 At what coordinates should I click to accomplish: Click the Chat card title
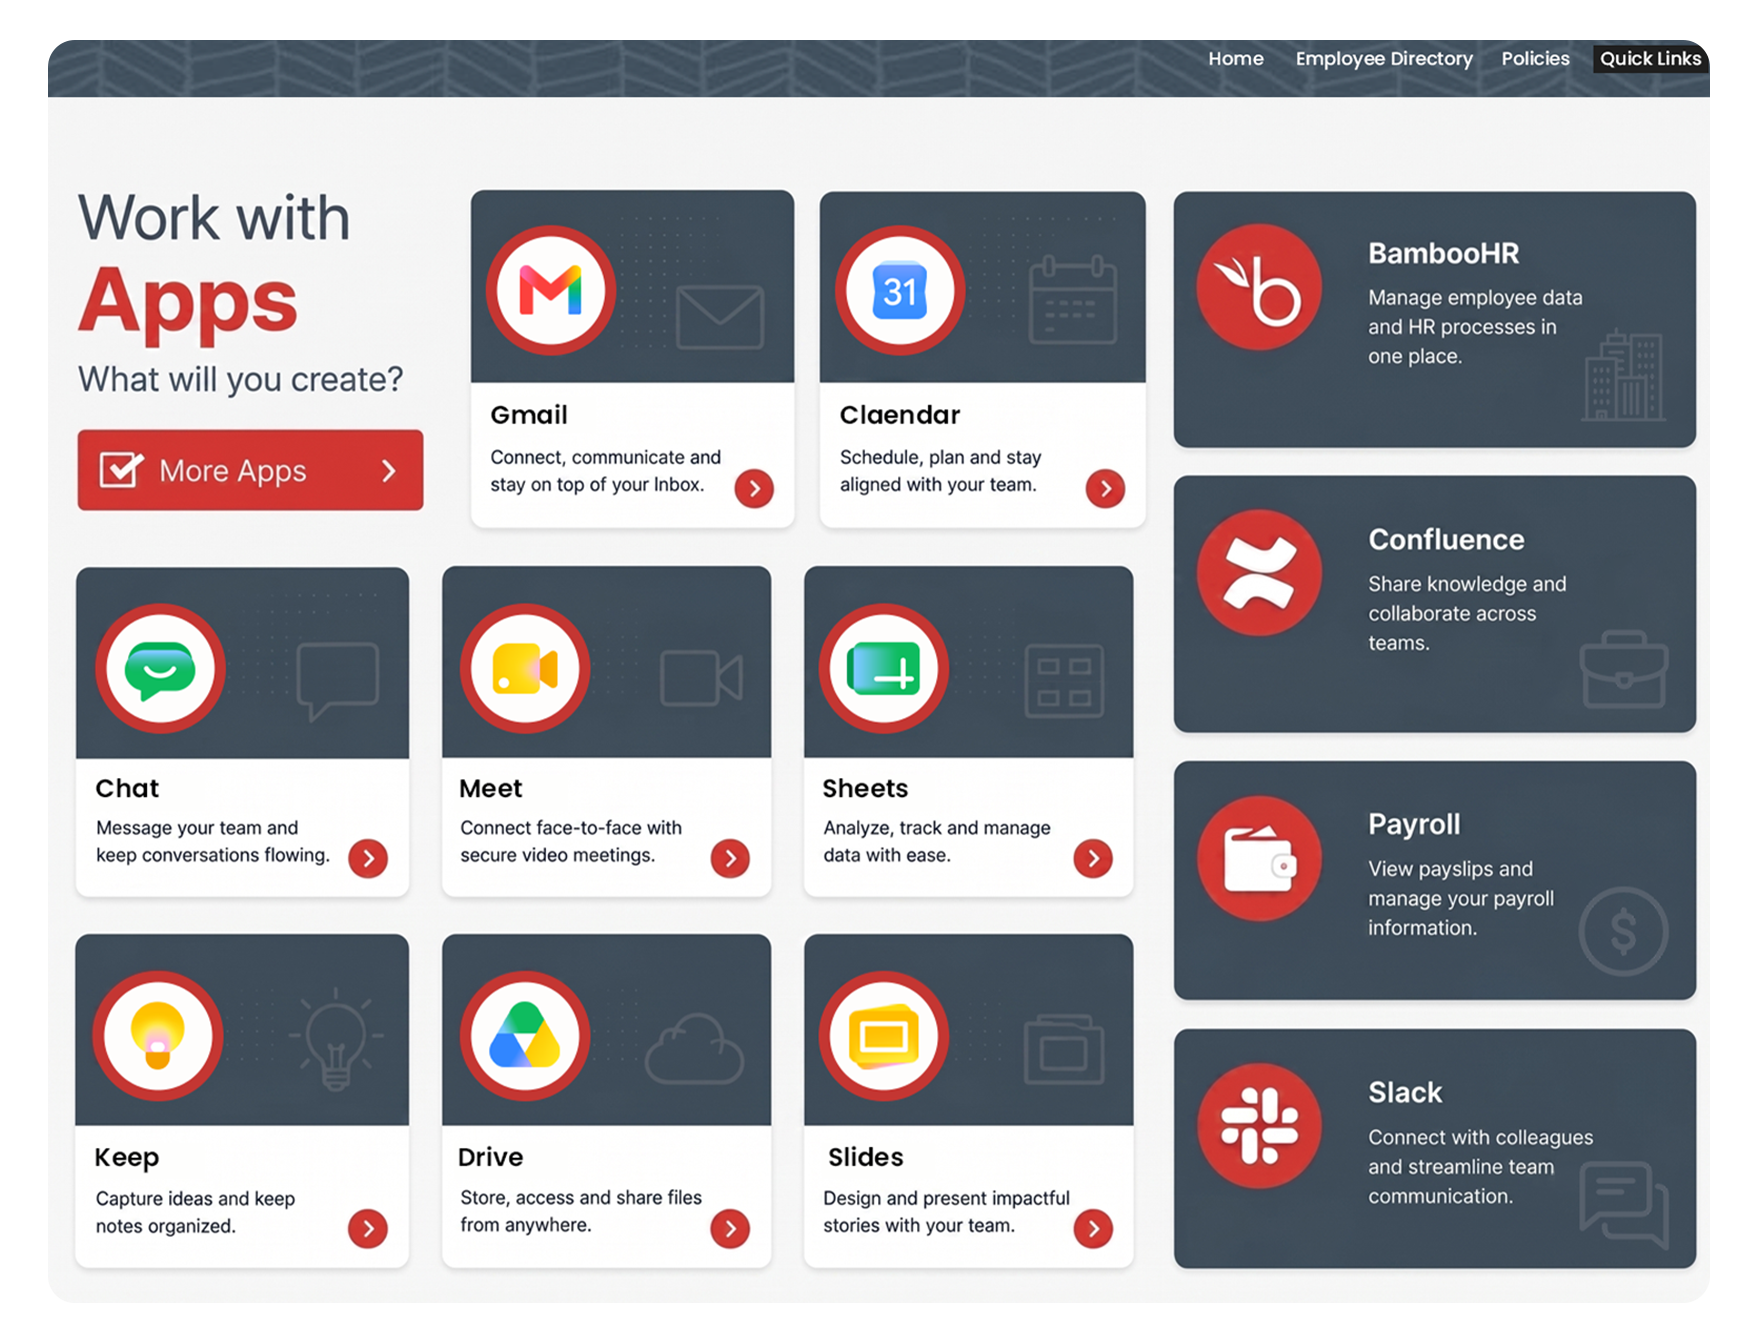coord(127,789)
